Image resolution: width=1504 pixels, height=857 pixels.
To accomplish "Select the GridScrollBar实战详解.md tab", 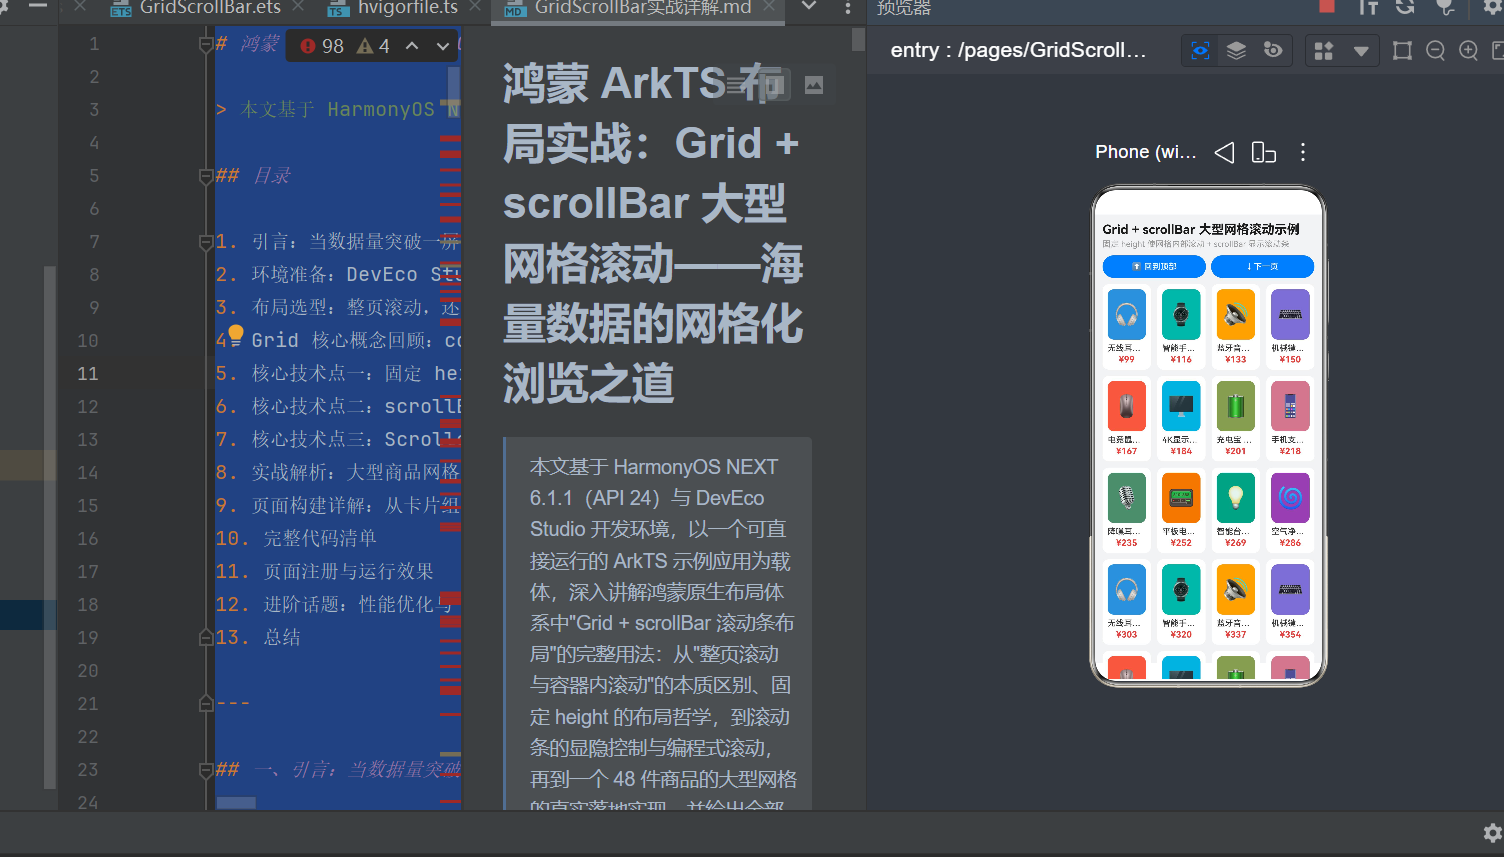I will click(x=643, y=8).
